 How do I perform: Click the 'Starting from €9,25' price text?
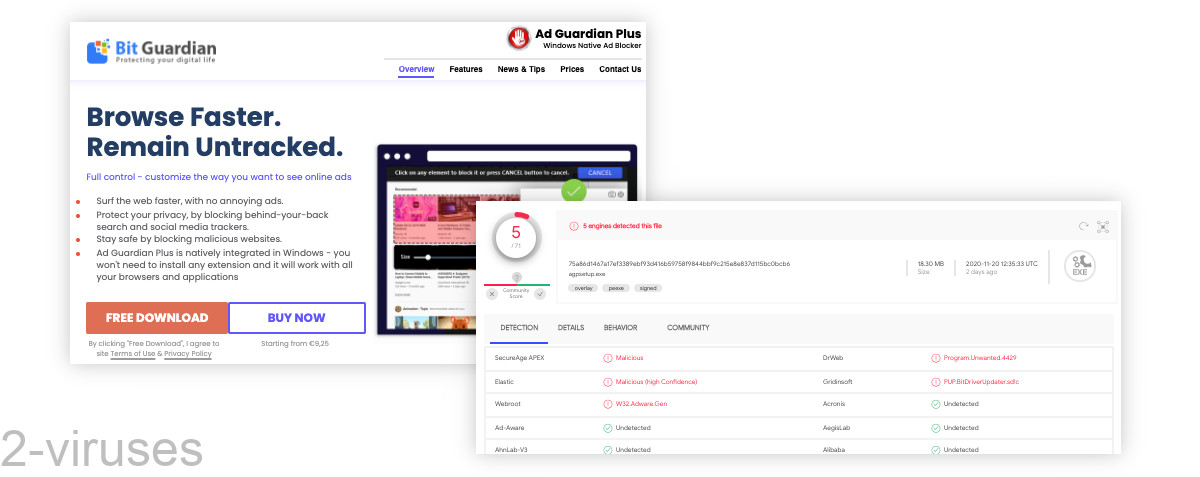click(x=295, y=343)
